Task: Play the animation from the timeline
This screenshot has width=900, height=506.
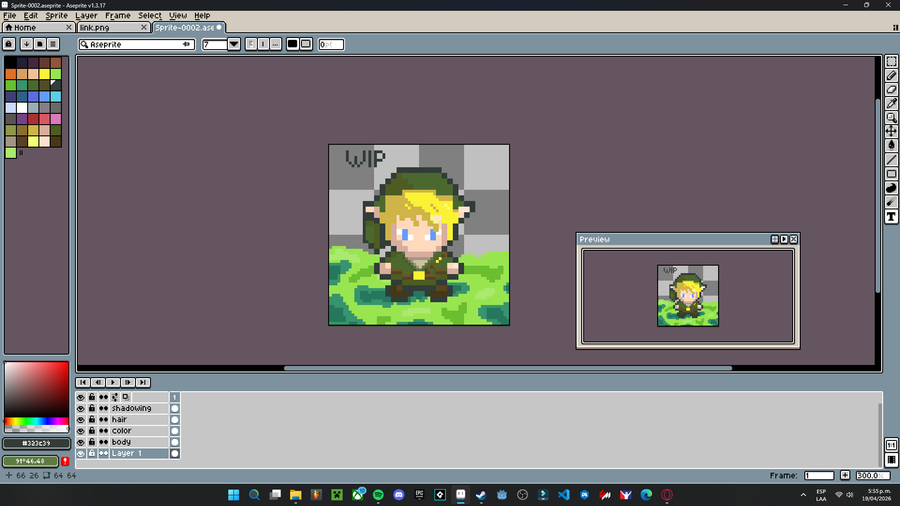Action: click(112, 382)
